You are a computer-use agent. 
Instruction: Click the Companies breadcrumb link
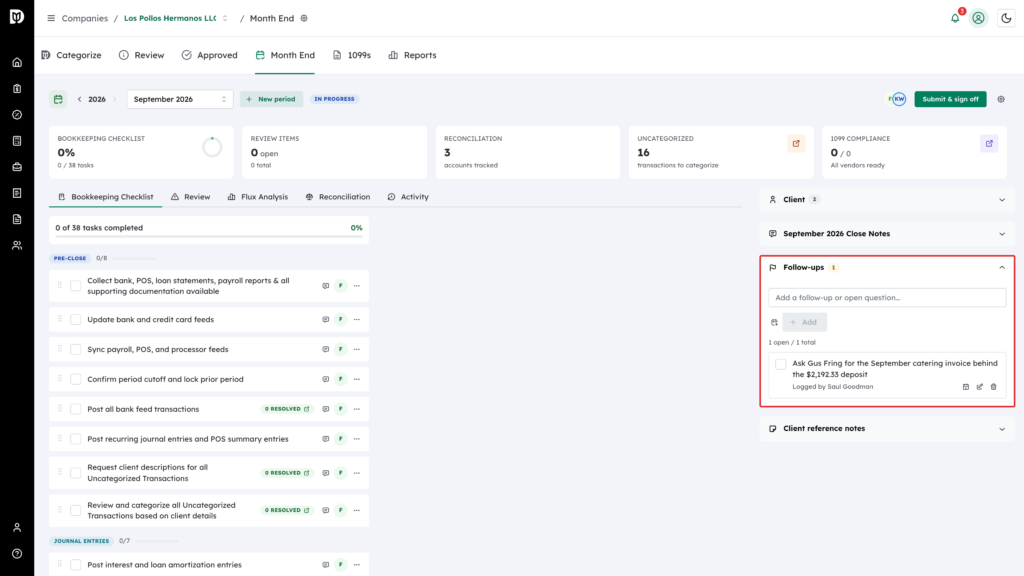pos(85,18)
